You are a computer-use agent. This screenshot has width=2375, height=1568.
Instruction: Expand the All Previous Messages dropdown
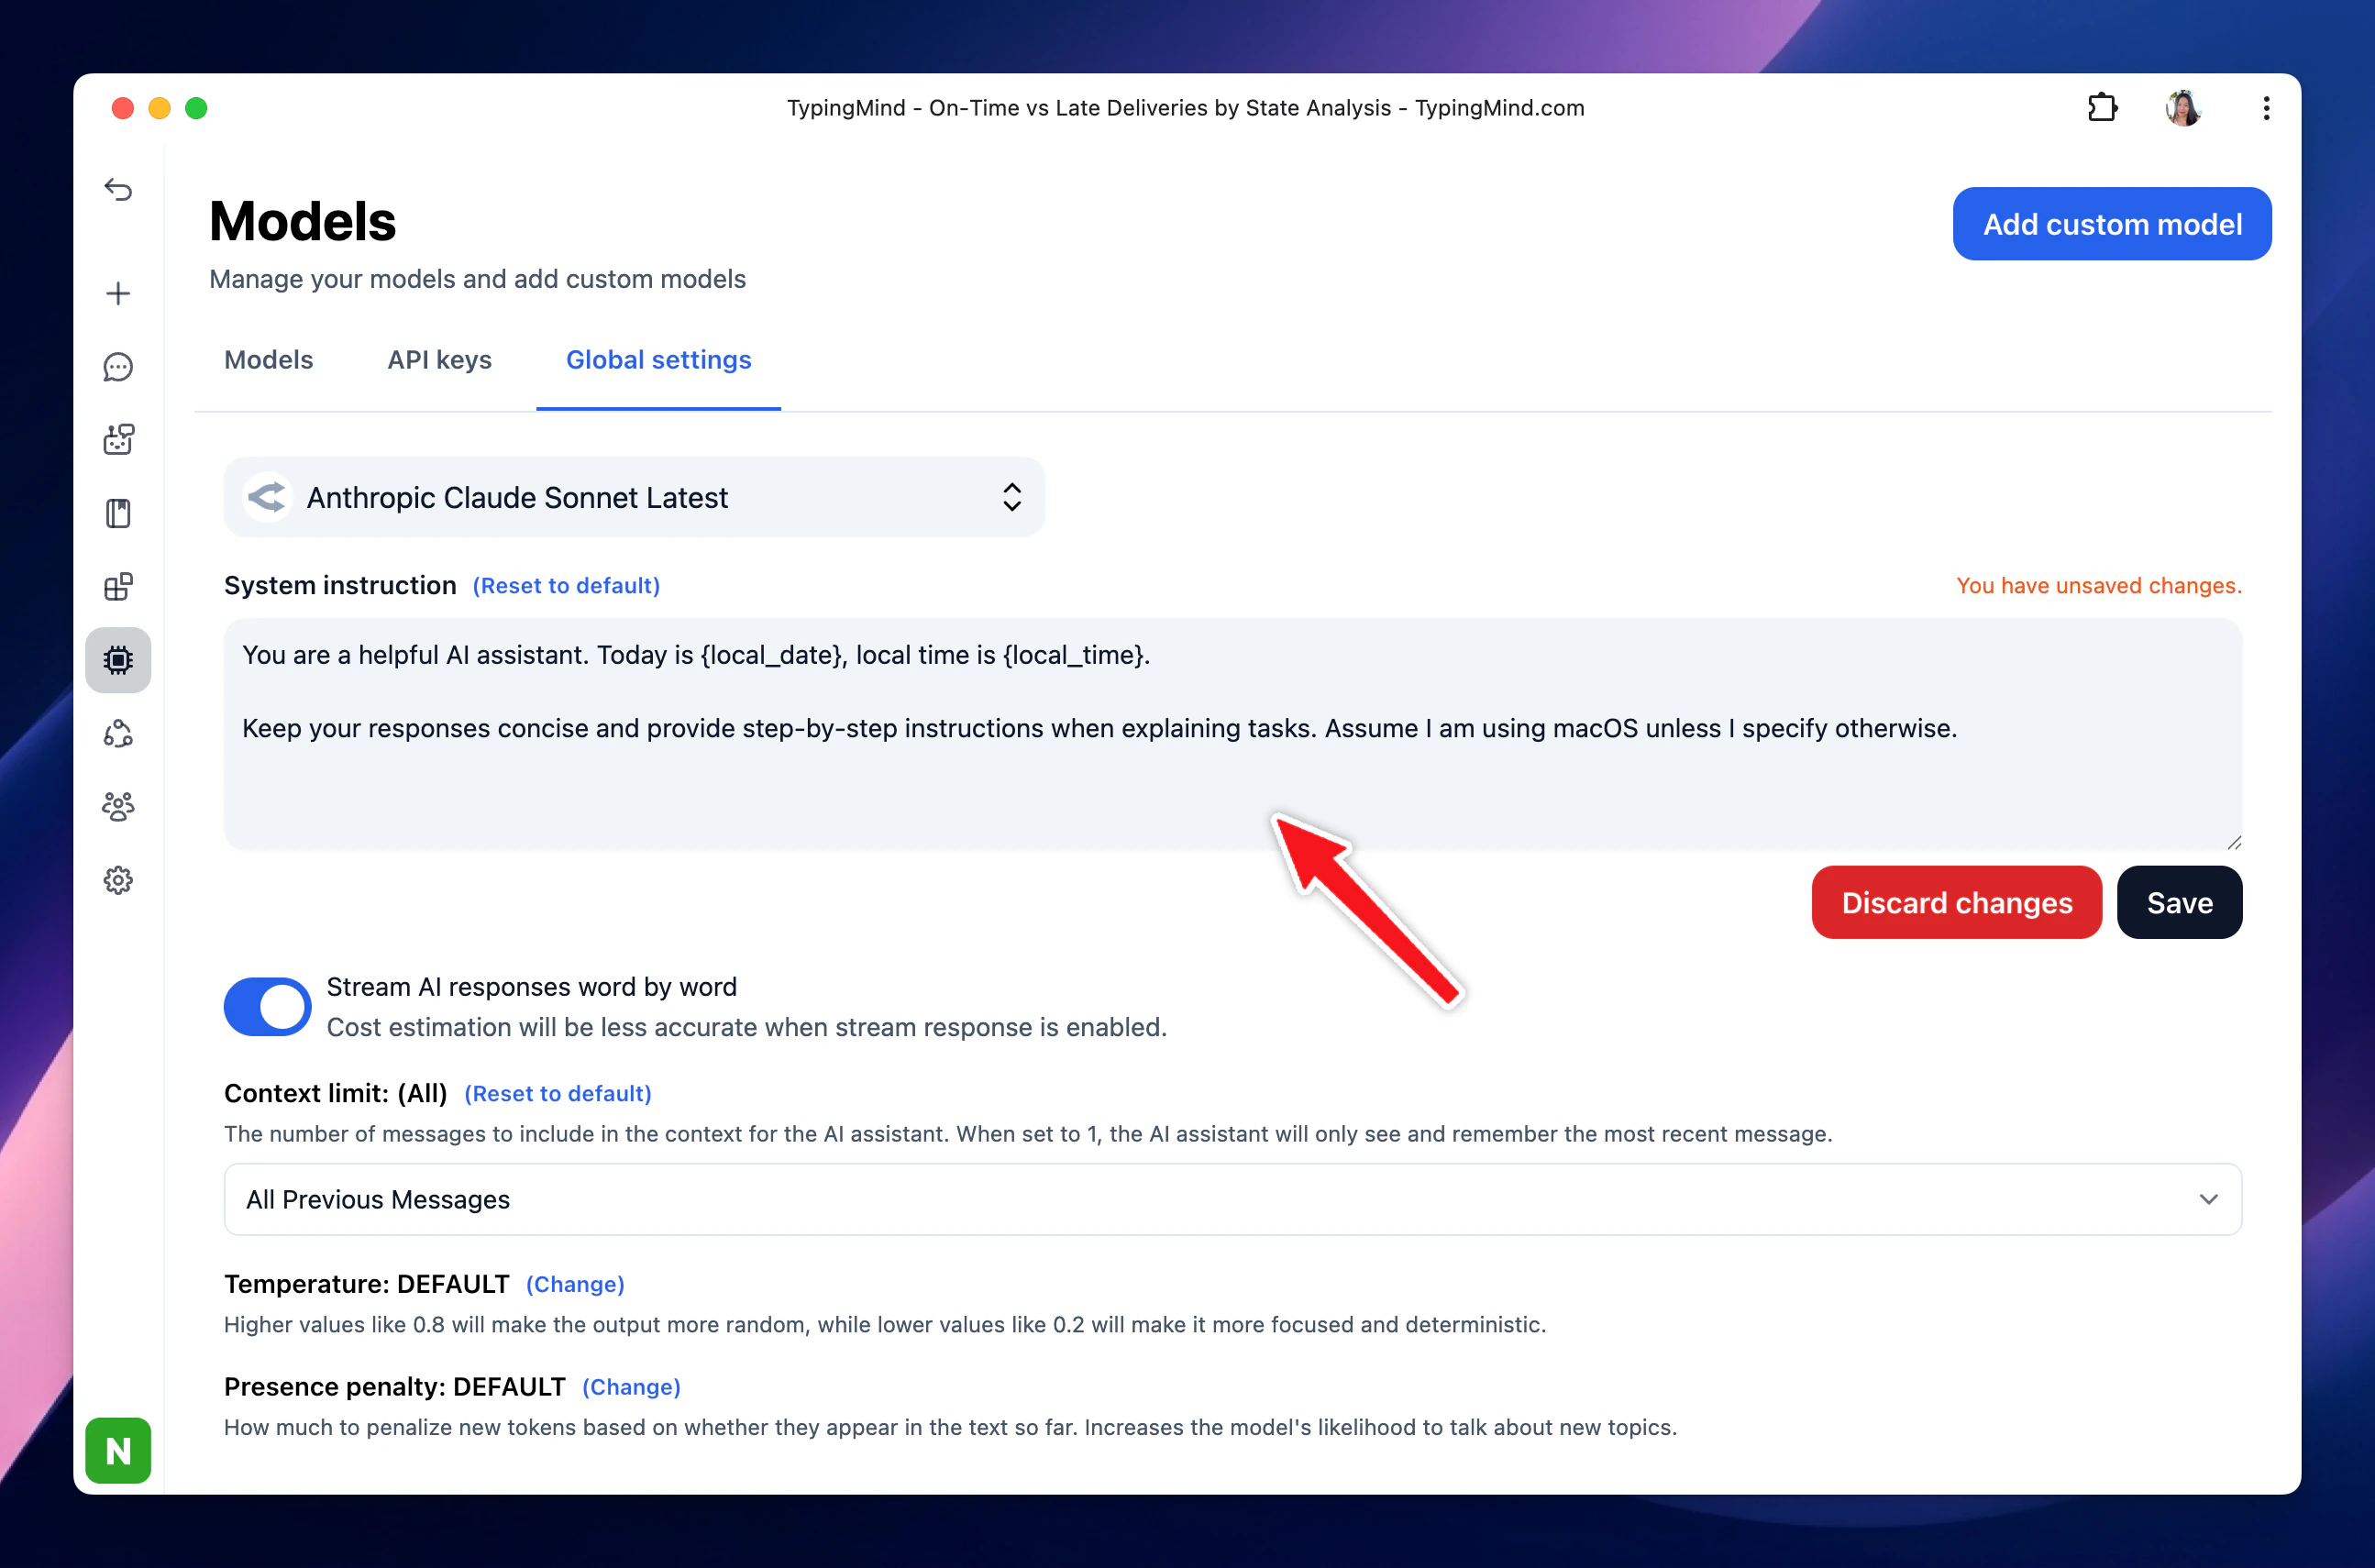pos(1232,1199)
